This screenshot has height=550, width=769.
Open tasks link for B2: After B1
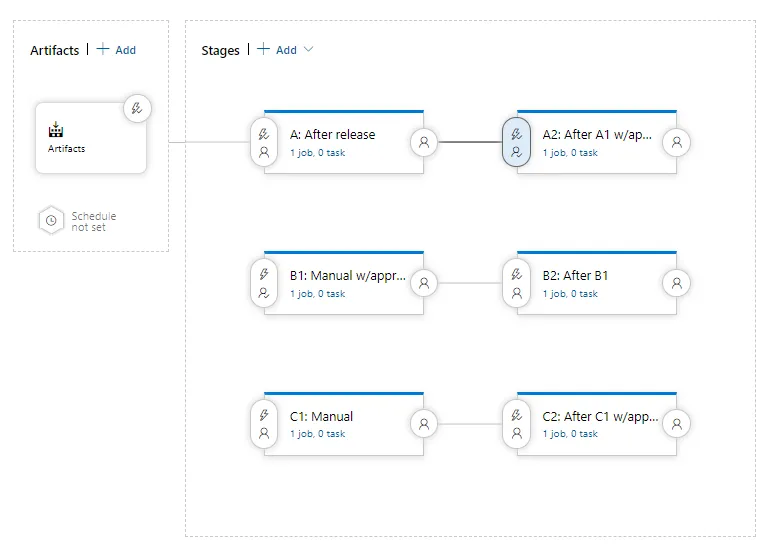570,294
